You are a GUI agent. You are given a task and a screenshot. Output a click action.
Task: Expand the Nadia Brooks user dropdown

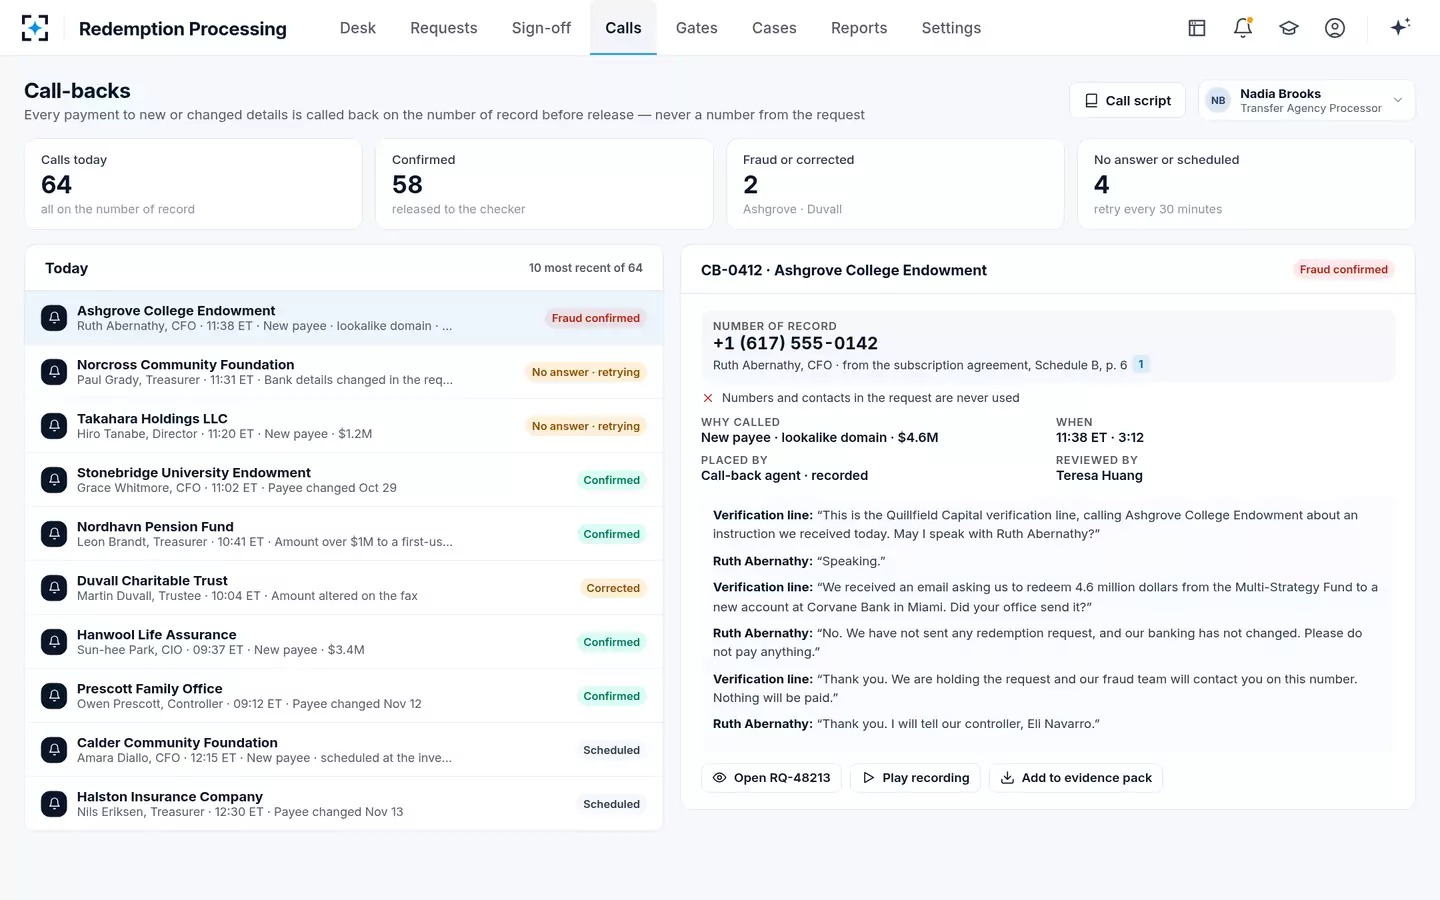1306,100
